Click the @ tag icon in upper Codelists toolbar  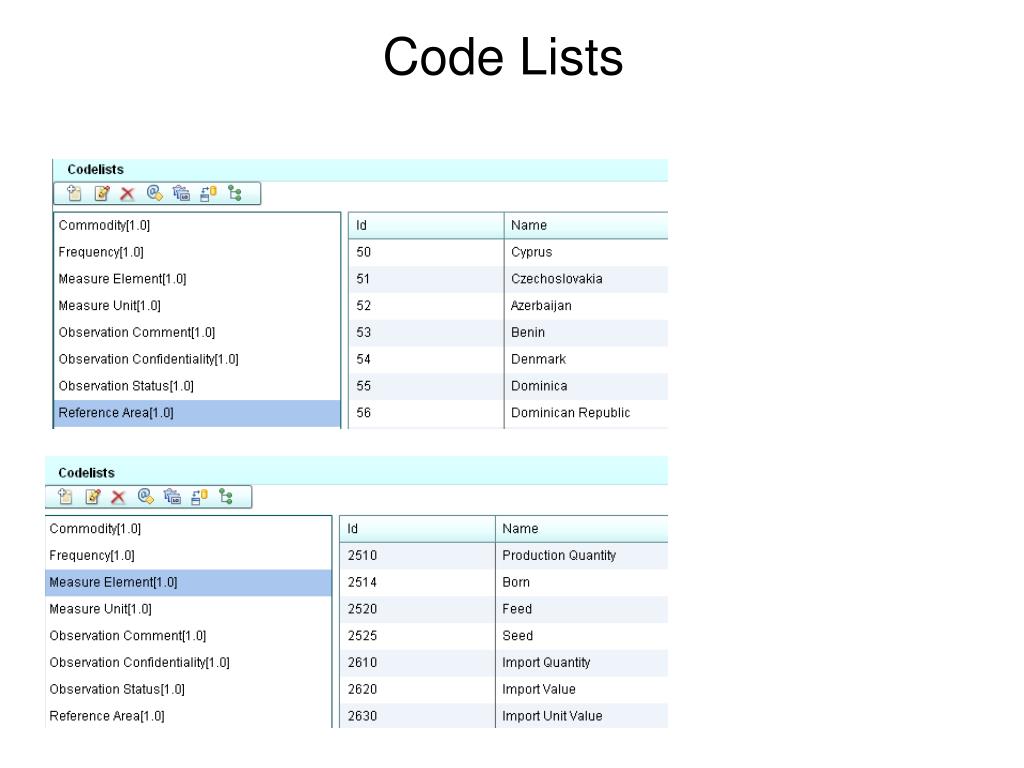click(x=155, y=193)
